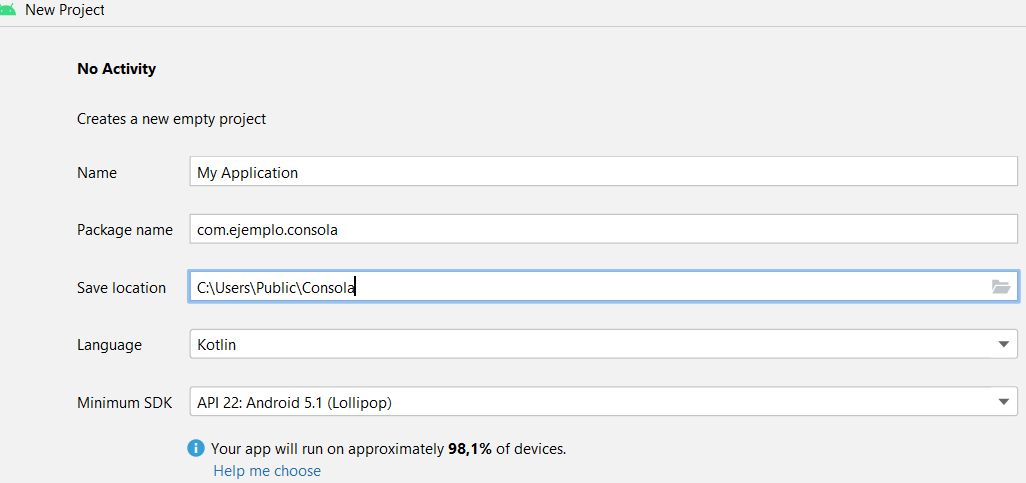Click the Android icon in title bar
Image resolution: width=1026 pixels, height=483 pixels.
point(8,9)
